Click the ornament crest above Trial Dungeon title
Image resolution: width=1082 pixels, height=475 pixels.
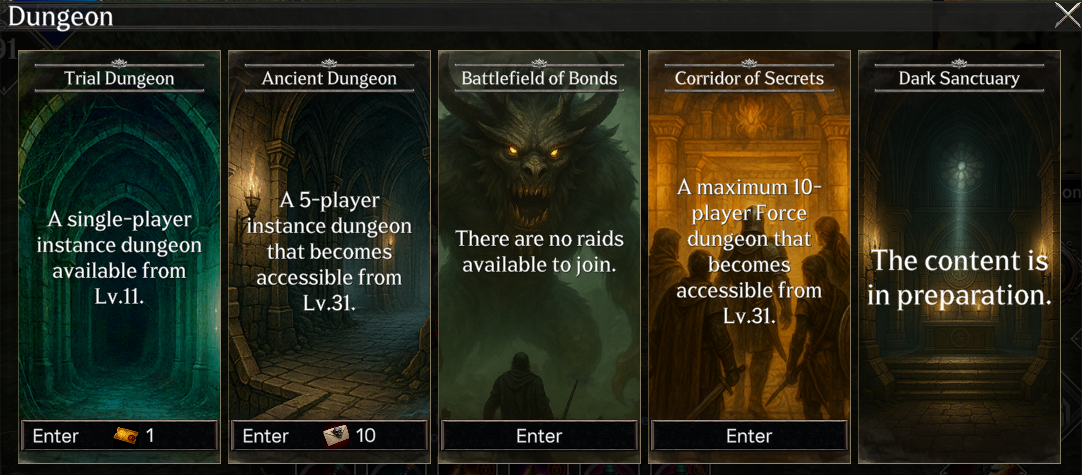coord(119,63)
